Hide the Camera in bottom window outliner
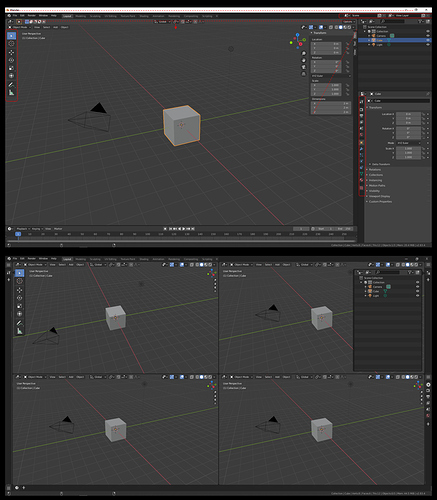Image resolution: width=437 pixels, height=500 pixels. click(417, 287)
